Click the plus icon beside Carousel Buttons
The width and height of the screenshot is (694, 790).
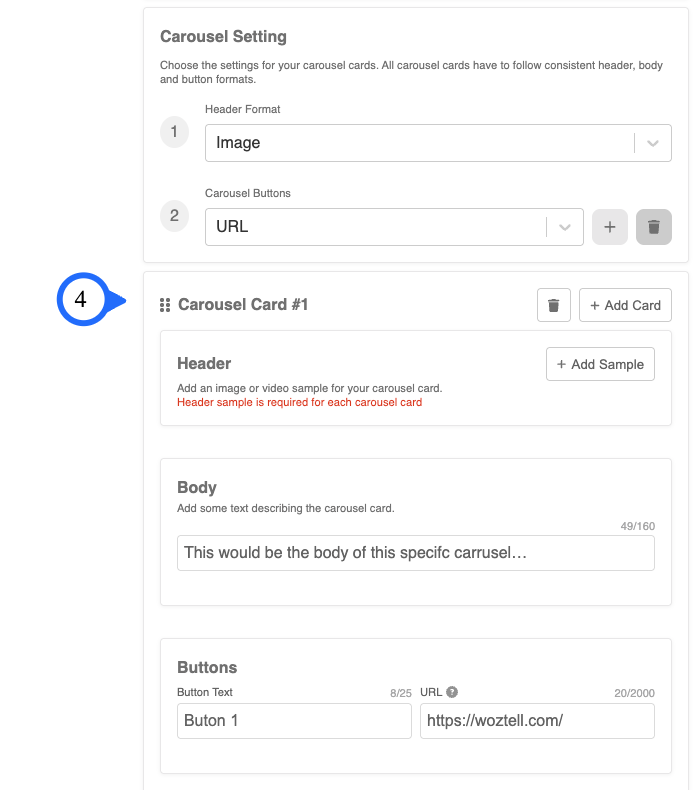tap(609, 227)
